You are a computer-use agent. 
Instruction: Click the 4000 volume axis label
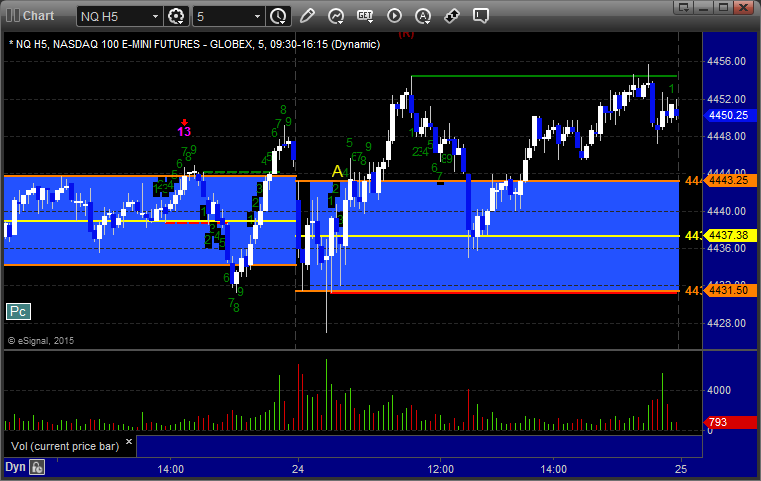pyautogui.click(x=719, y=390)
